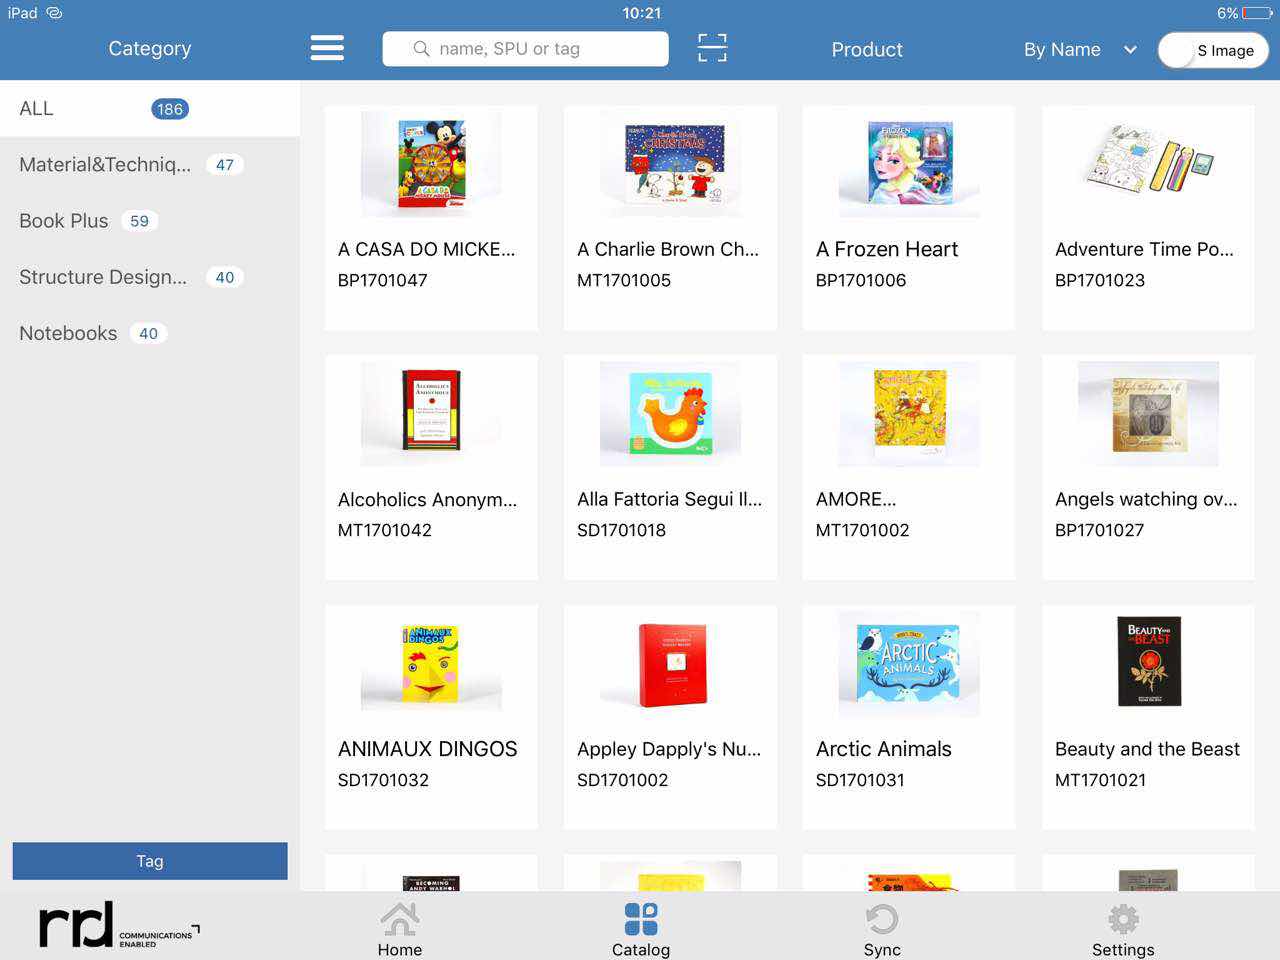Tap the iPad hotspot link icon
This screenshot has width=1280, height=960.
(x=54, y=13)
